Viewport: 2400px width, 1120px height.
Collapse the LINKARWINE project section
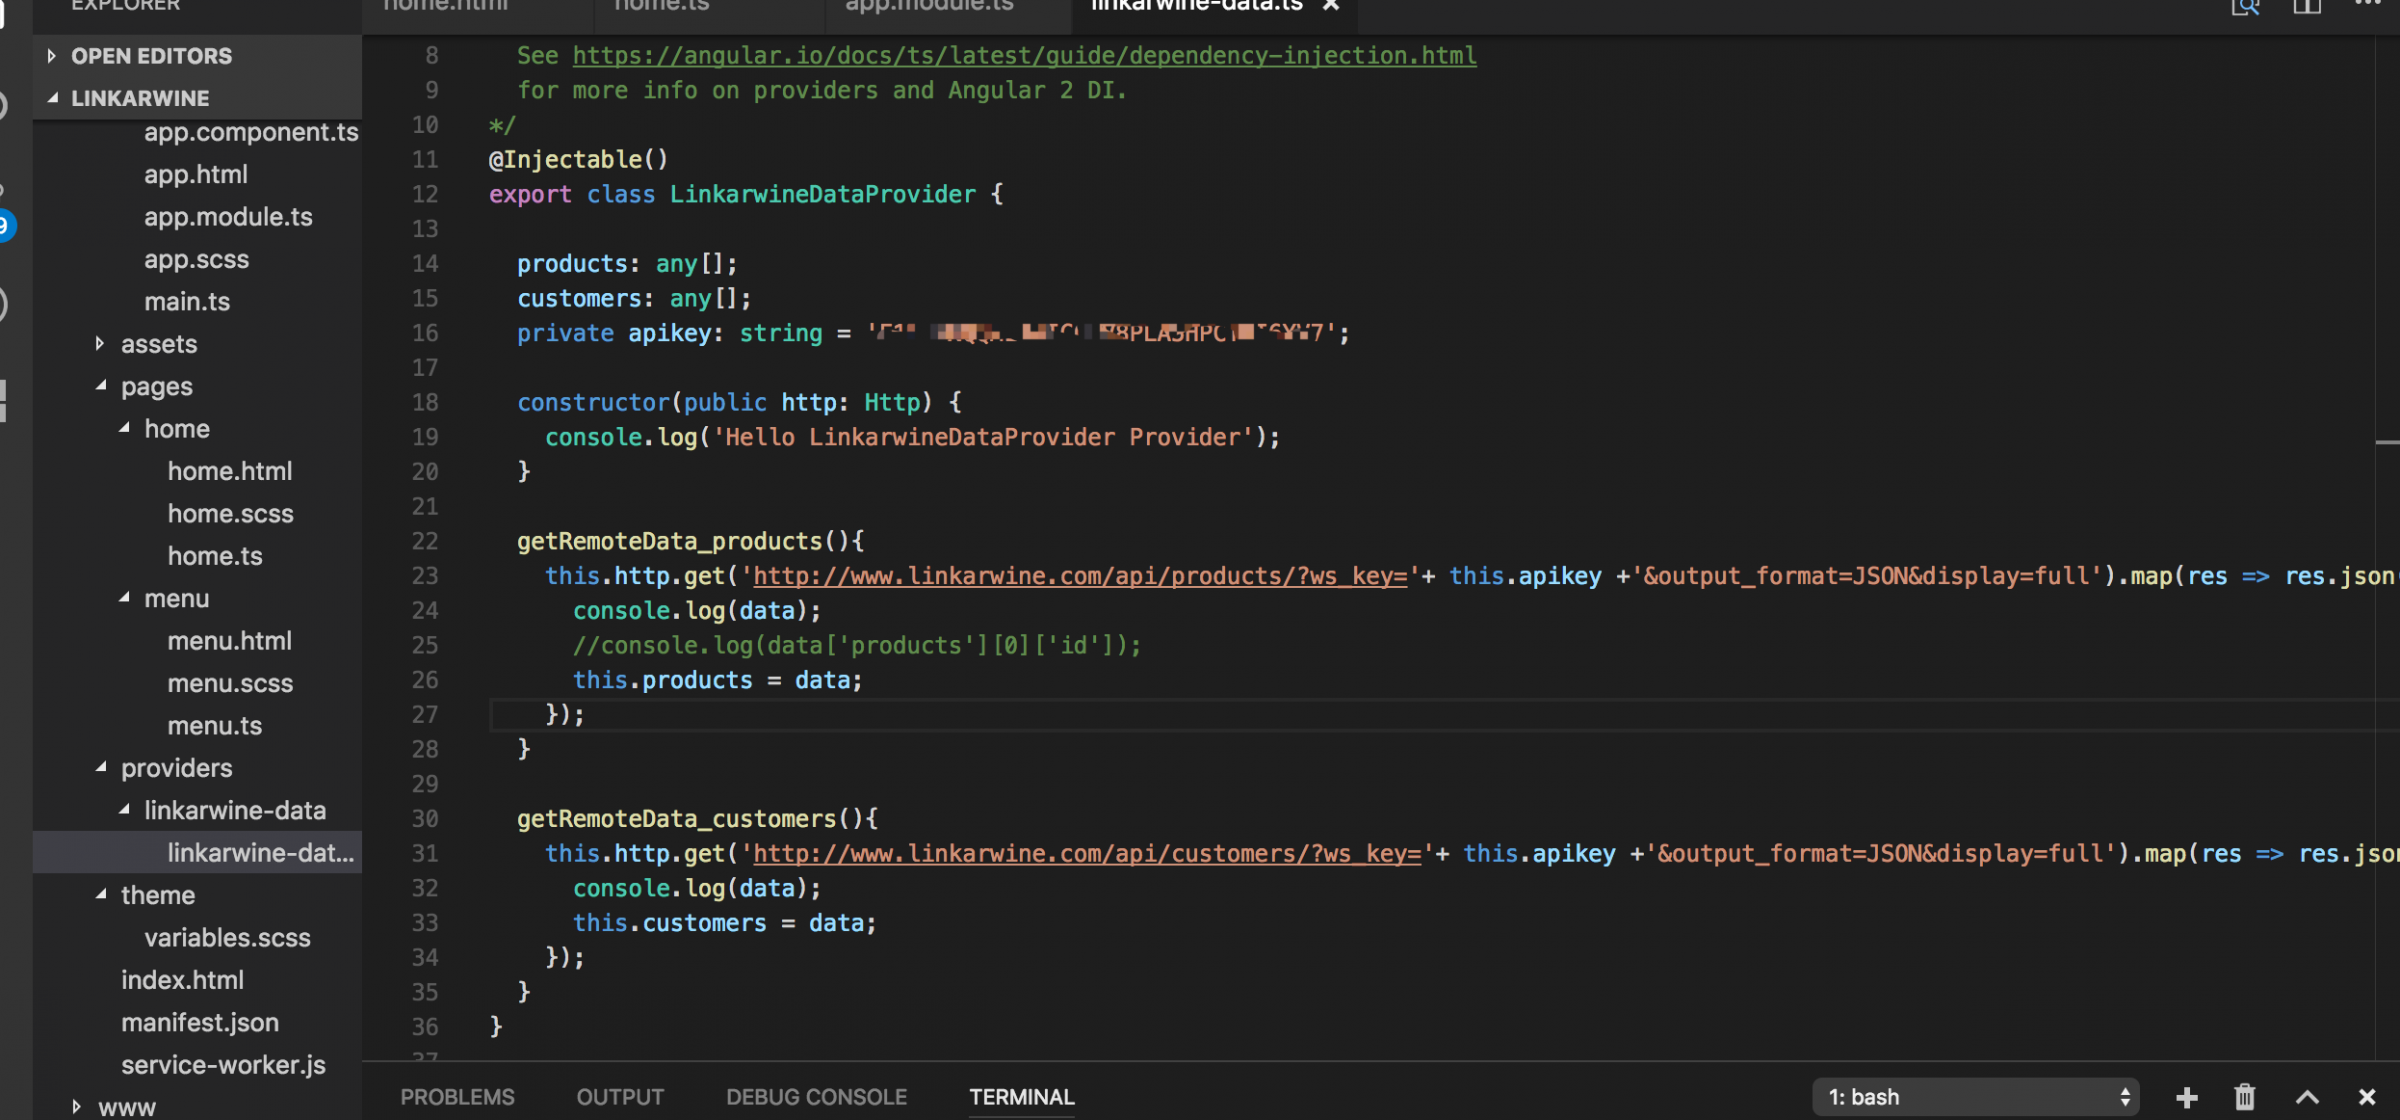52,98
